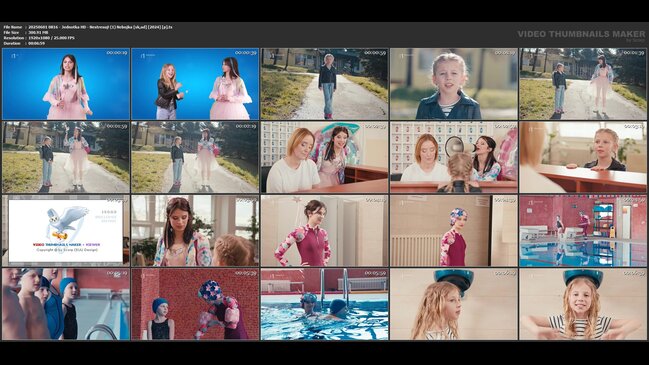Open thumbnail of woman in swimsuit with star wand
This screenshot has height=365, width=649.
(324, 231)
